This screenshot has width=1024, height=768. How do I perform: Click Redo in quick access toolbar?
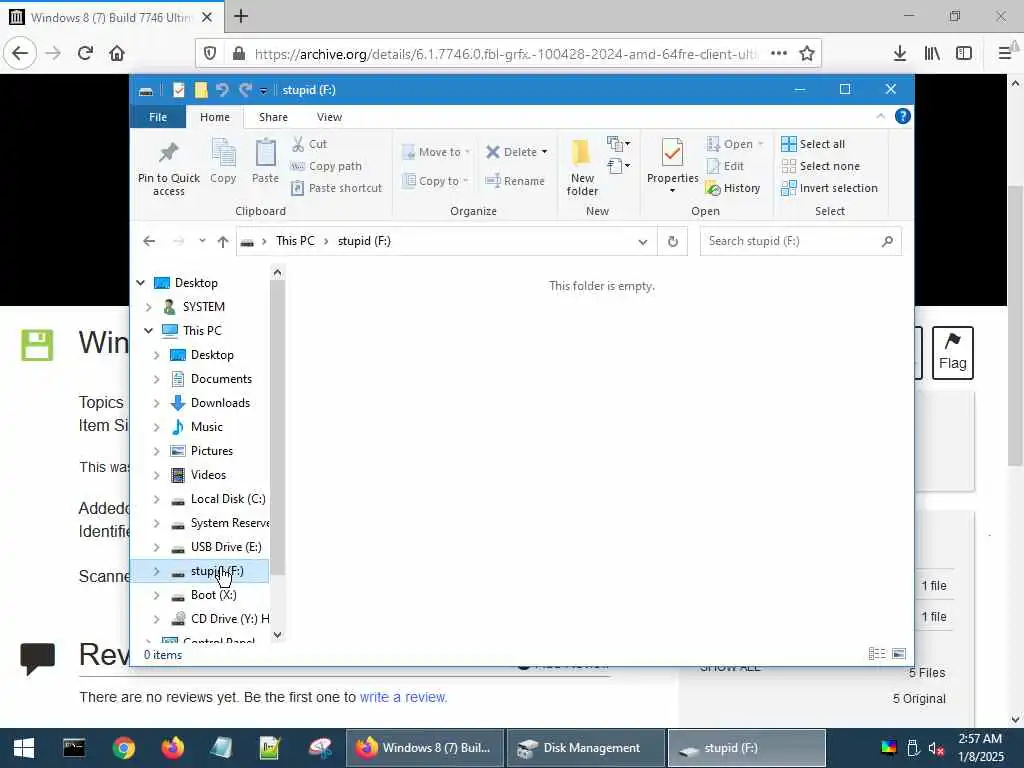coord(246,90)
